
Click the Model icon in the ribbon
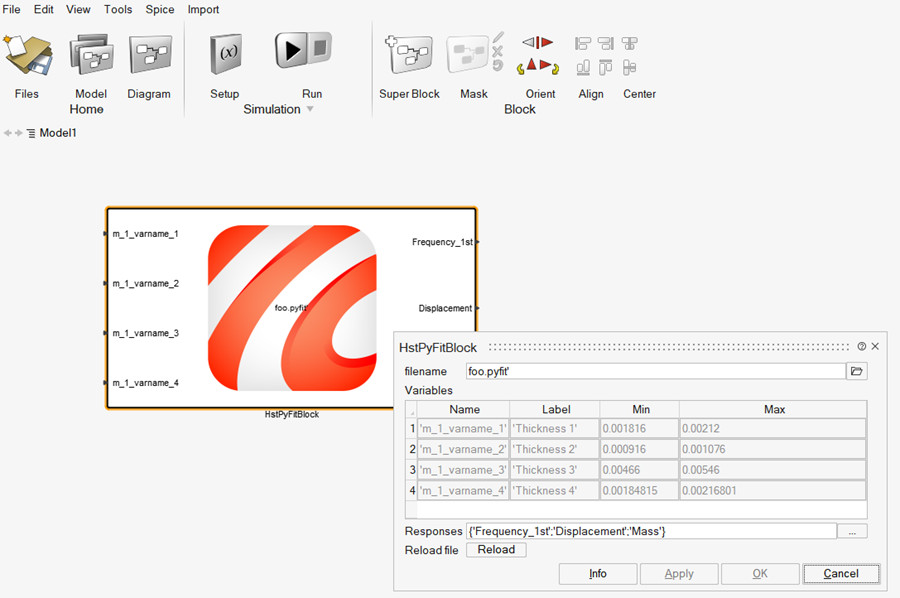91,56
